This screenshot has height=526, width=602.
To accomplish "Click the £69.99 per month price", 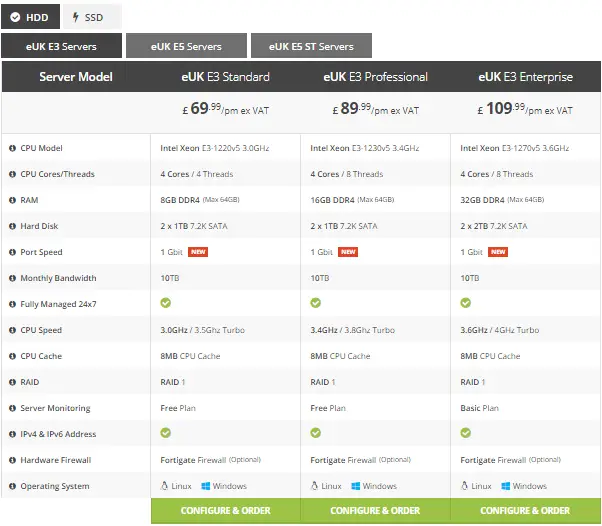I will pos(226,109).
